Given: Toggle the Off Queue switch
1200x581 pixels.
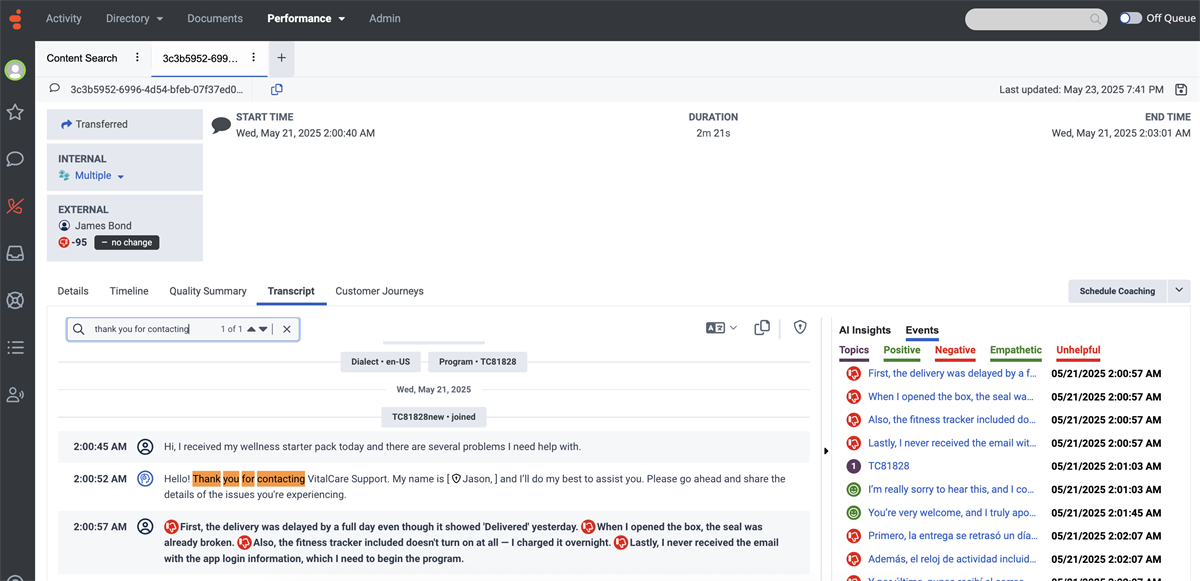Looking at the screenshot, I should coord(1131,18).
